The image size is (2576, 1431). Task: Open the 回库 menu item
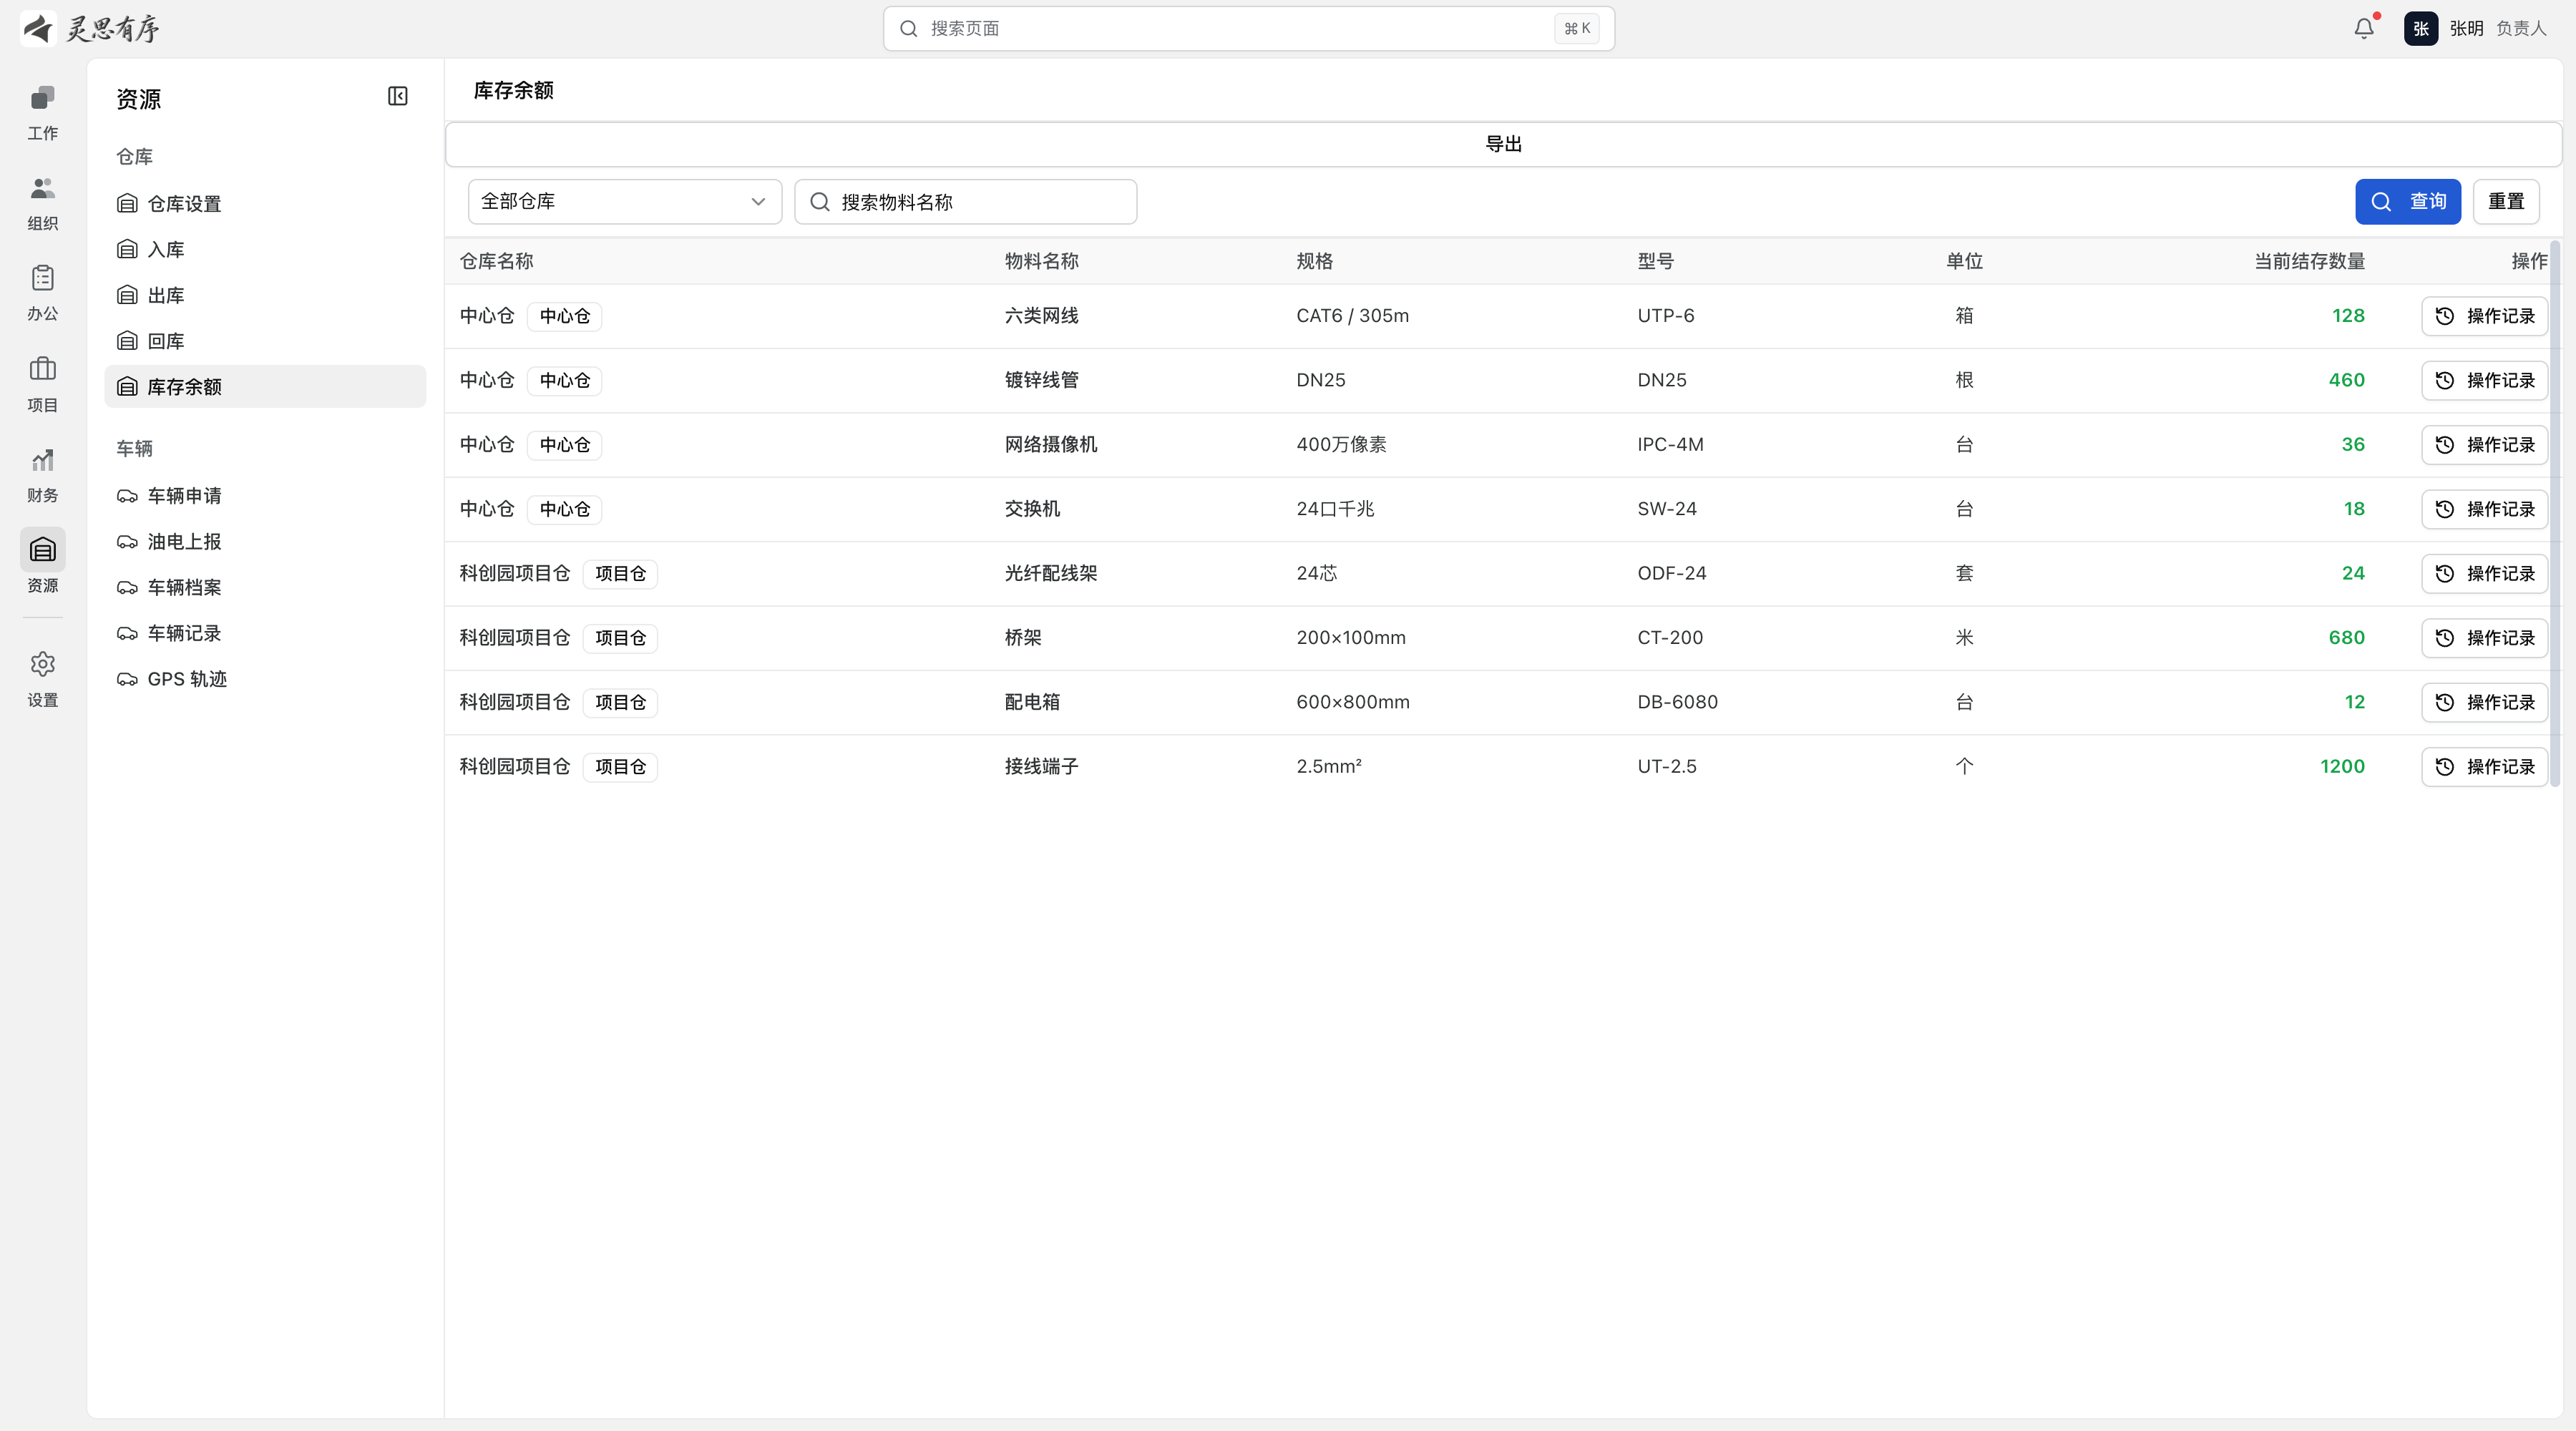point(265,341)
